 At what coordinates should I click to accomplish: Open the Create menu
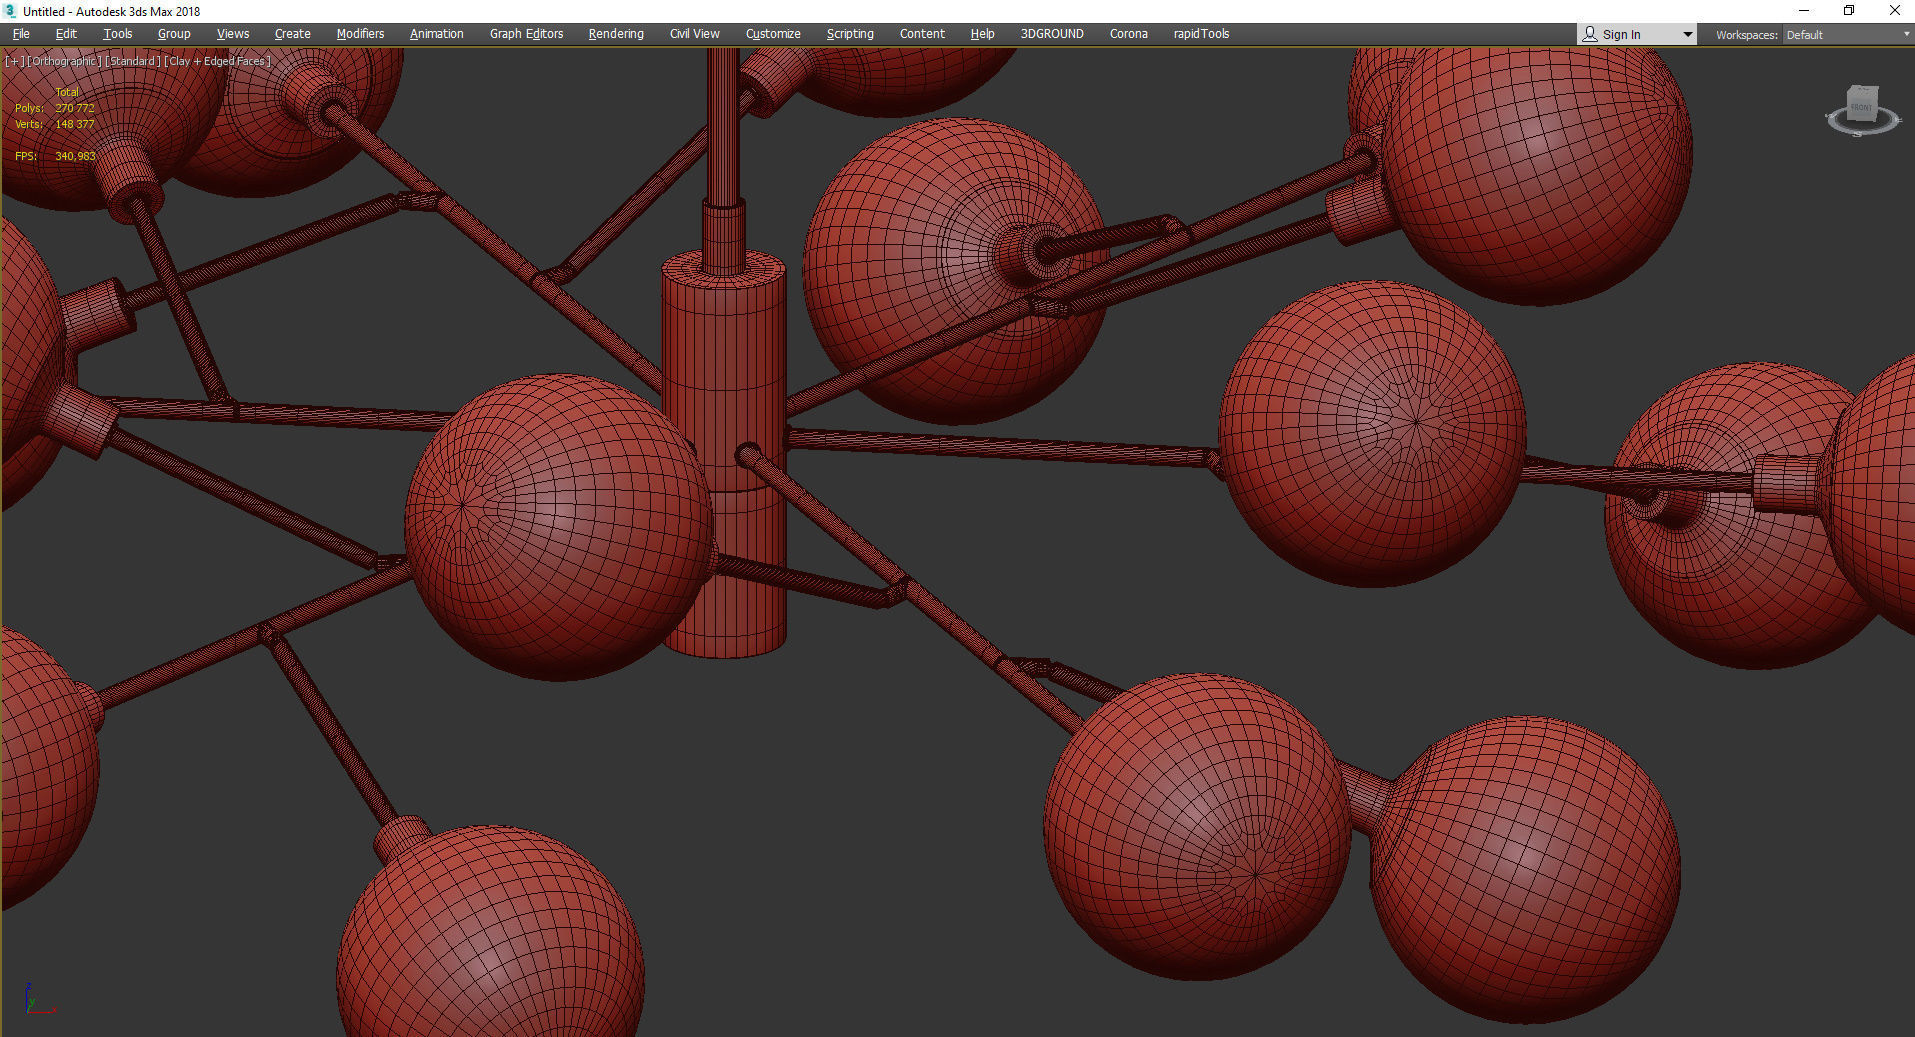point(293,34)
